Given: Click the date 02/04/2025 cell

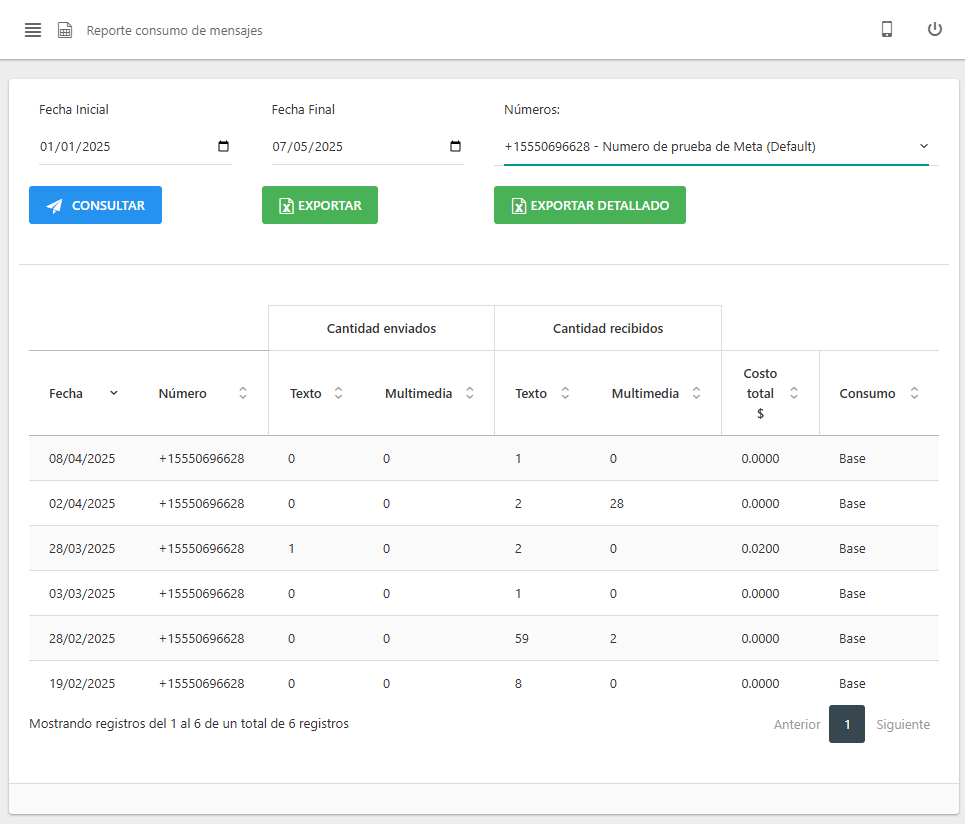Looking at the screenshot, I should click(82, 503).
